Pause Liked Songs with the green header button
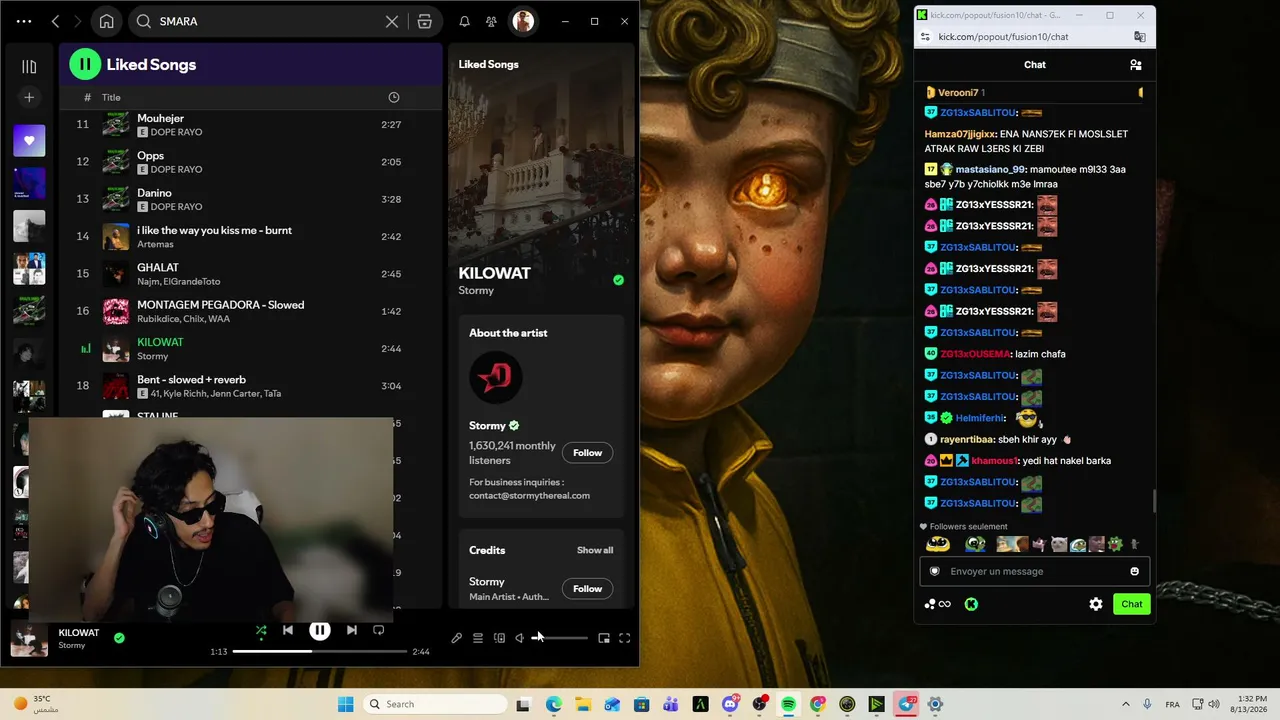The image size is (1280, 720). [85, 64]
